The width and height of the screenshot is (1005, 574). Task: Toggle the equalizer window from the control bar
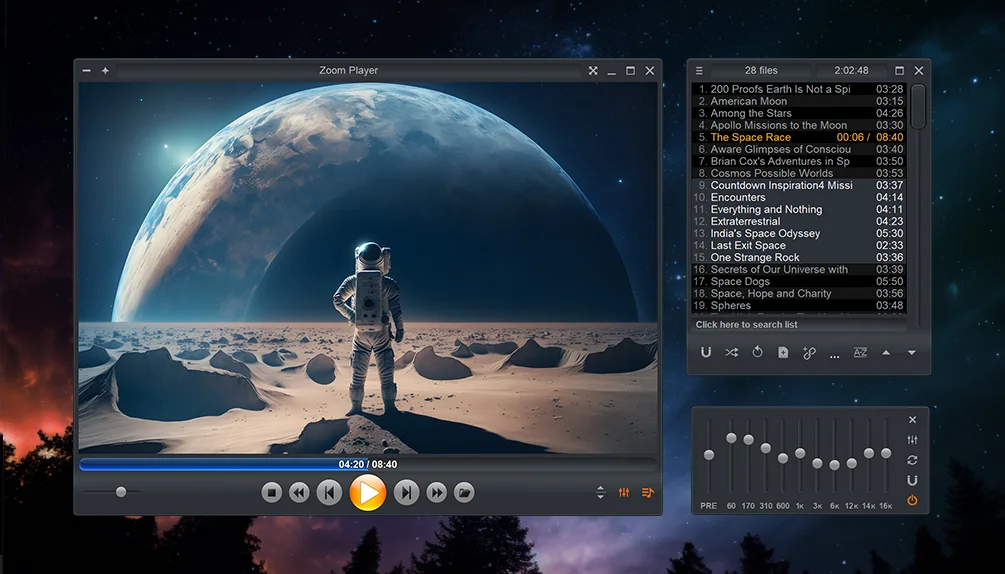(624, 492)
